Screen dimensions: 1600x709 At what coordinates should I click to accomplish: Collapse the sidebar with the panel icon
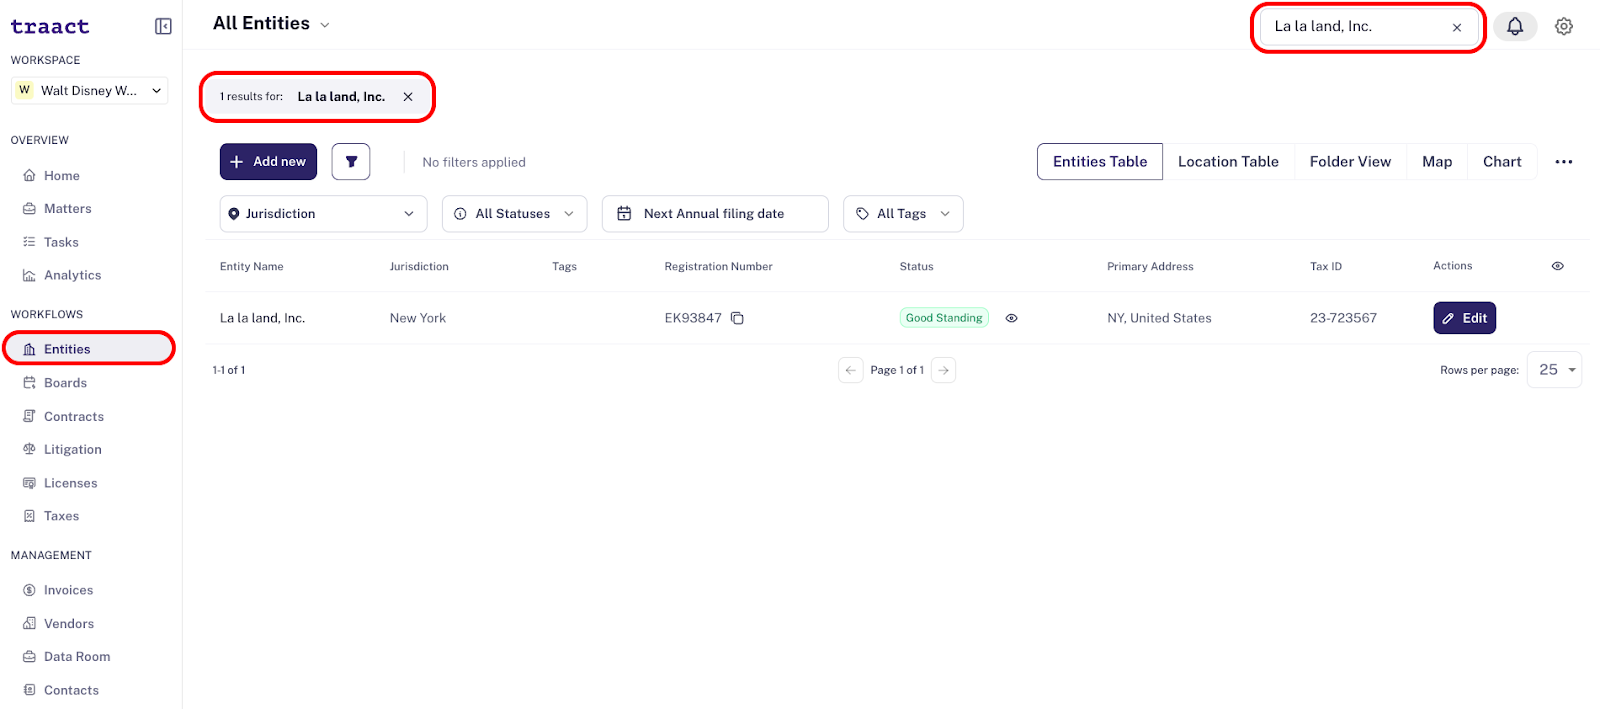point(163,26)
